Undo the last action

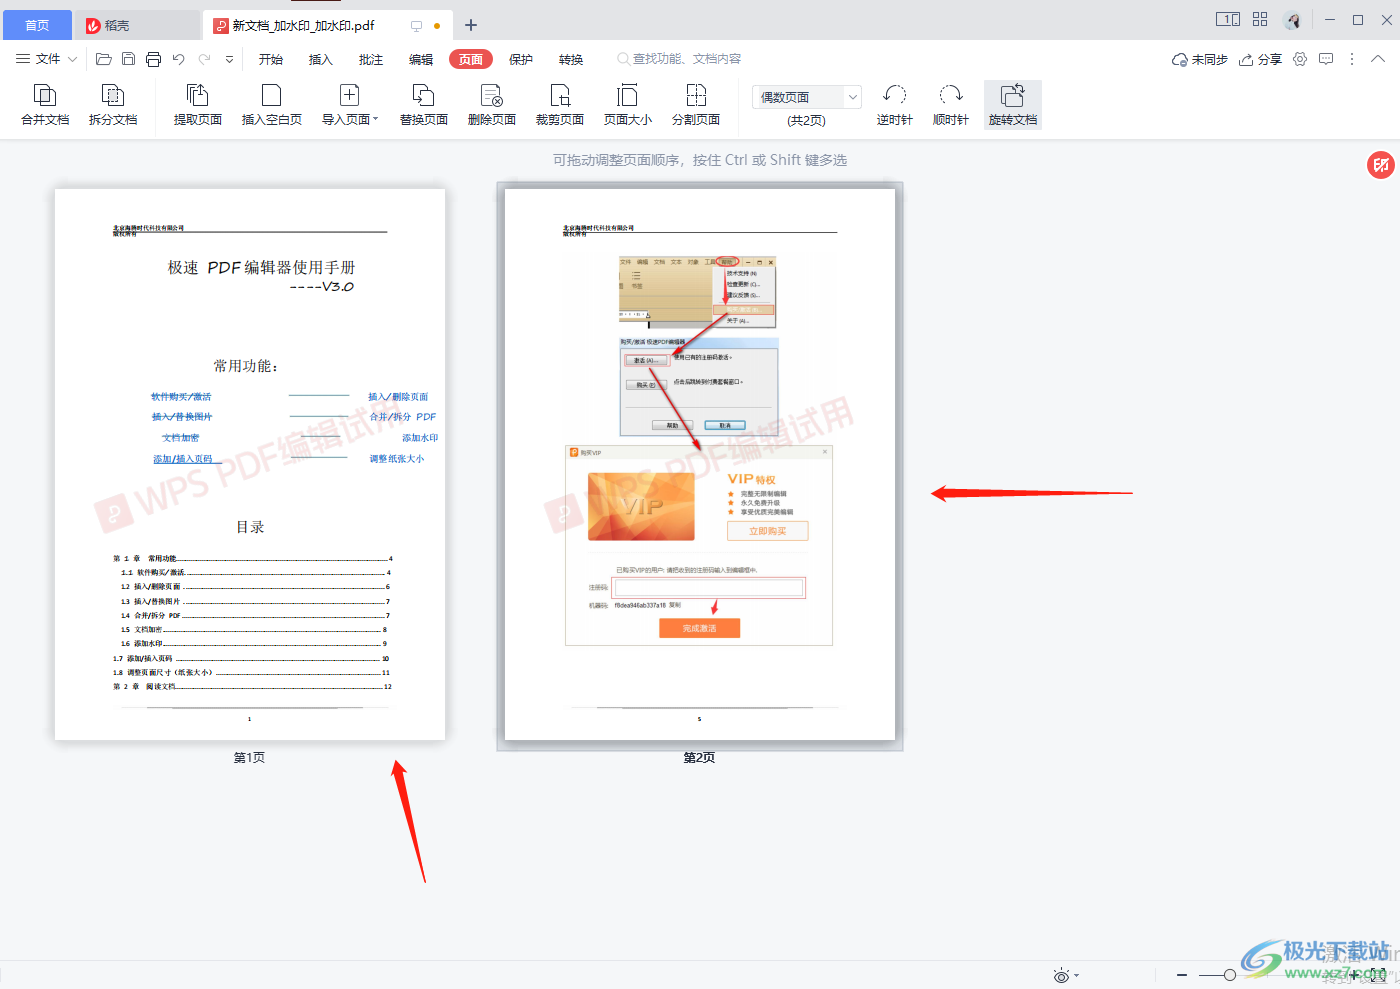click(178, 60)
